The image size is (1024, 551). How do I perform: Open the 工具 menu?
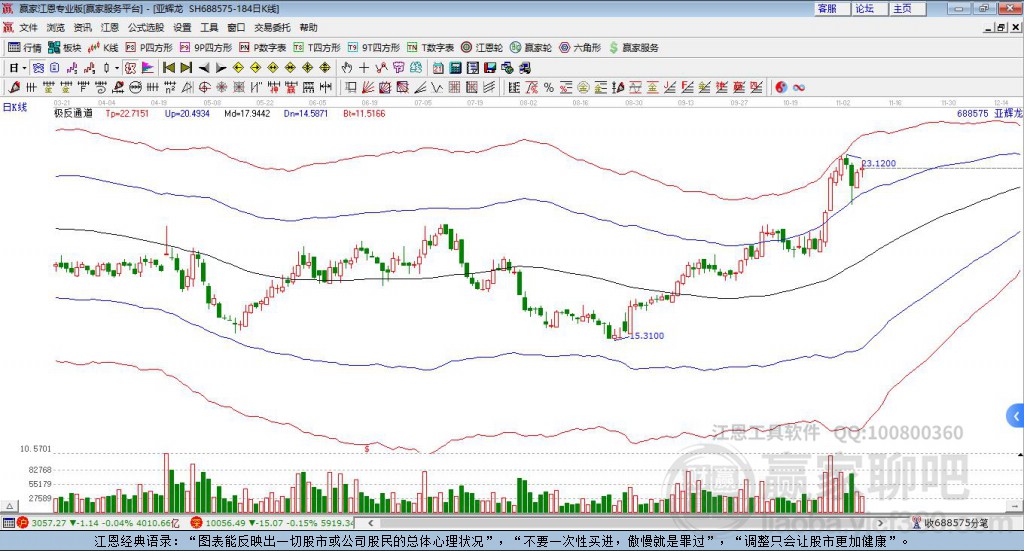click(209, 27)
